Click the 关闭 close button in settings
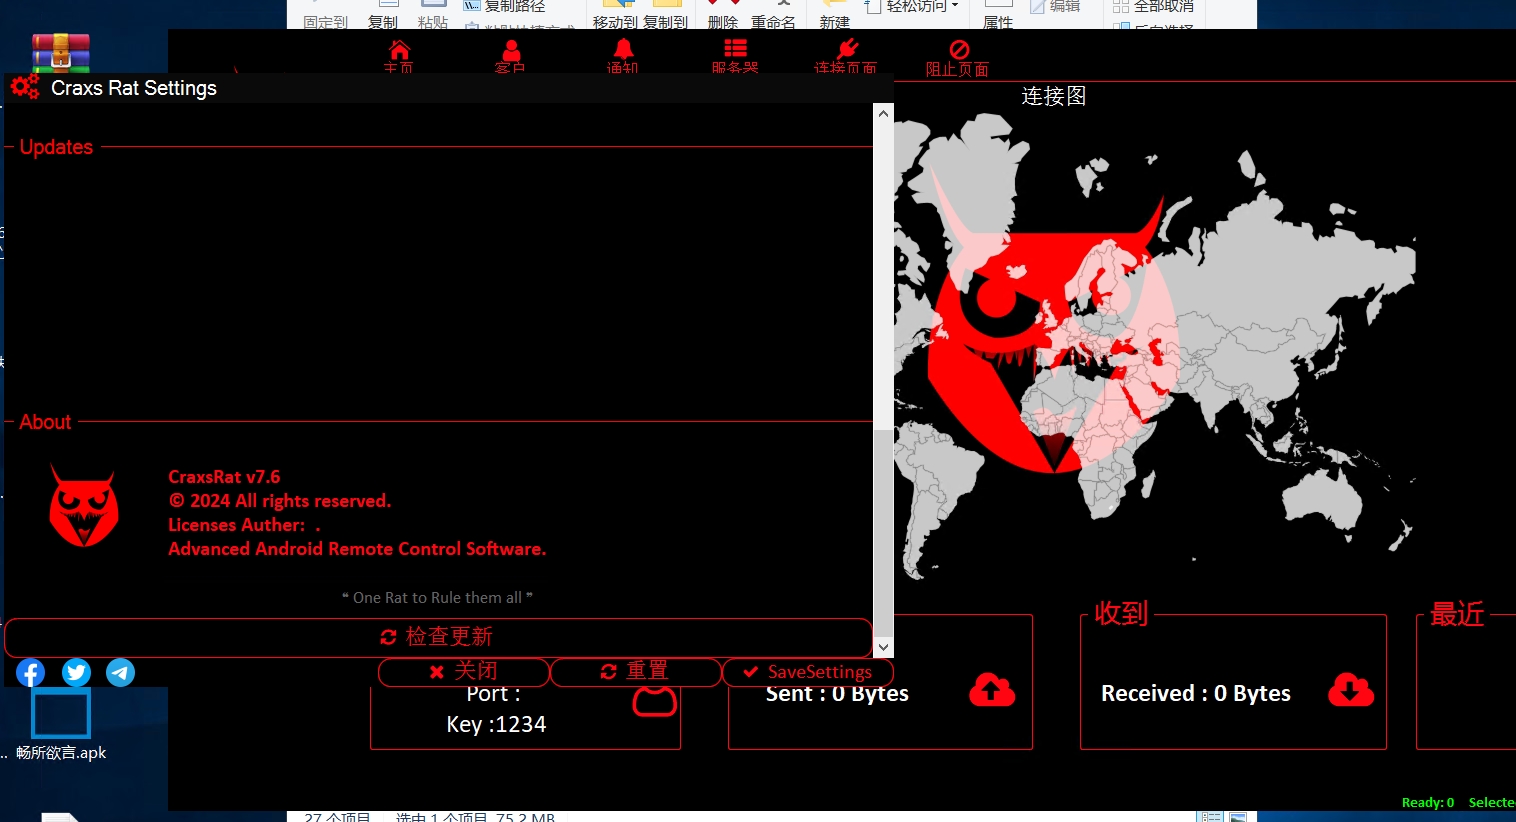 click(464, 671)
